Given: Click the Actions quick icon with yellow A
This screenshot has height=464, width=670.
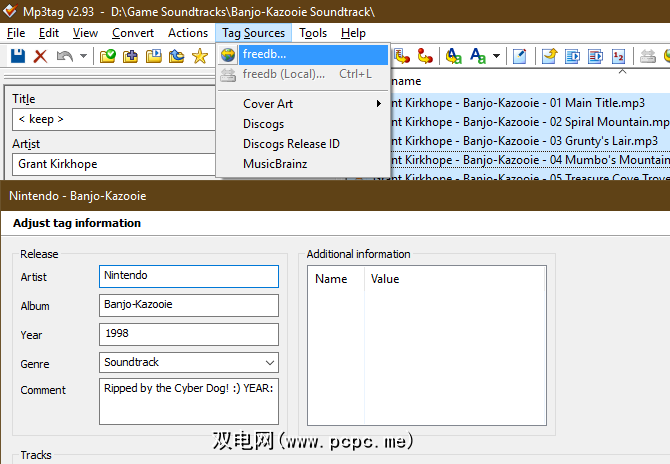Looking at the screenshot, I should pyautogui.click(x=454, y=56).
